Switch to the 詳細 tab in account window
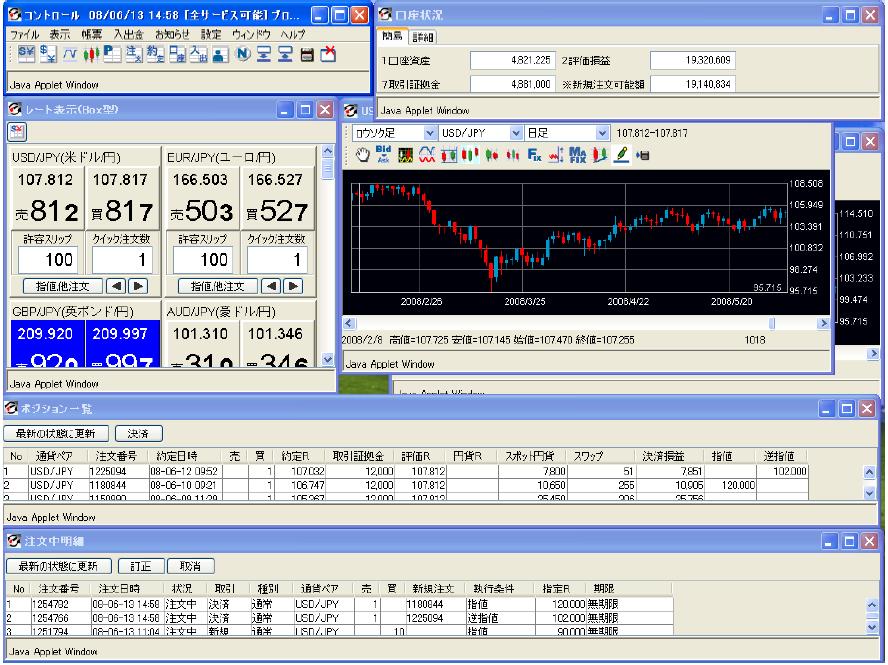The image size is (888, 665). coord(422,37)
